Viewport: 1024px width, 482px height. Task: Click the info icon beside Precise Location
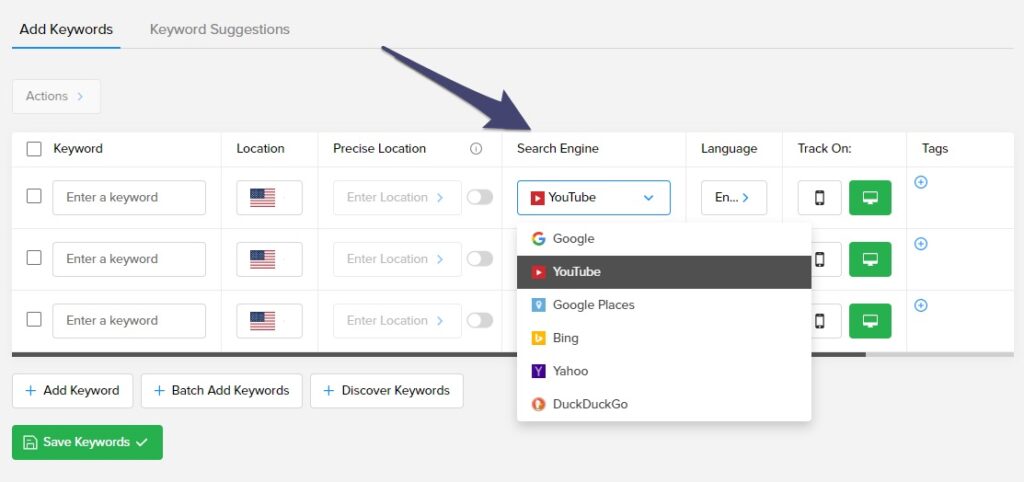[476, 149]
